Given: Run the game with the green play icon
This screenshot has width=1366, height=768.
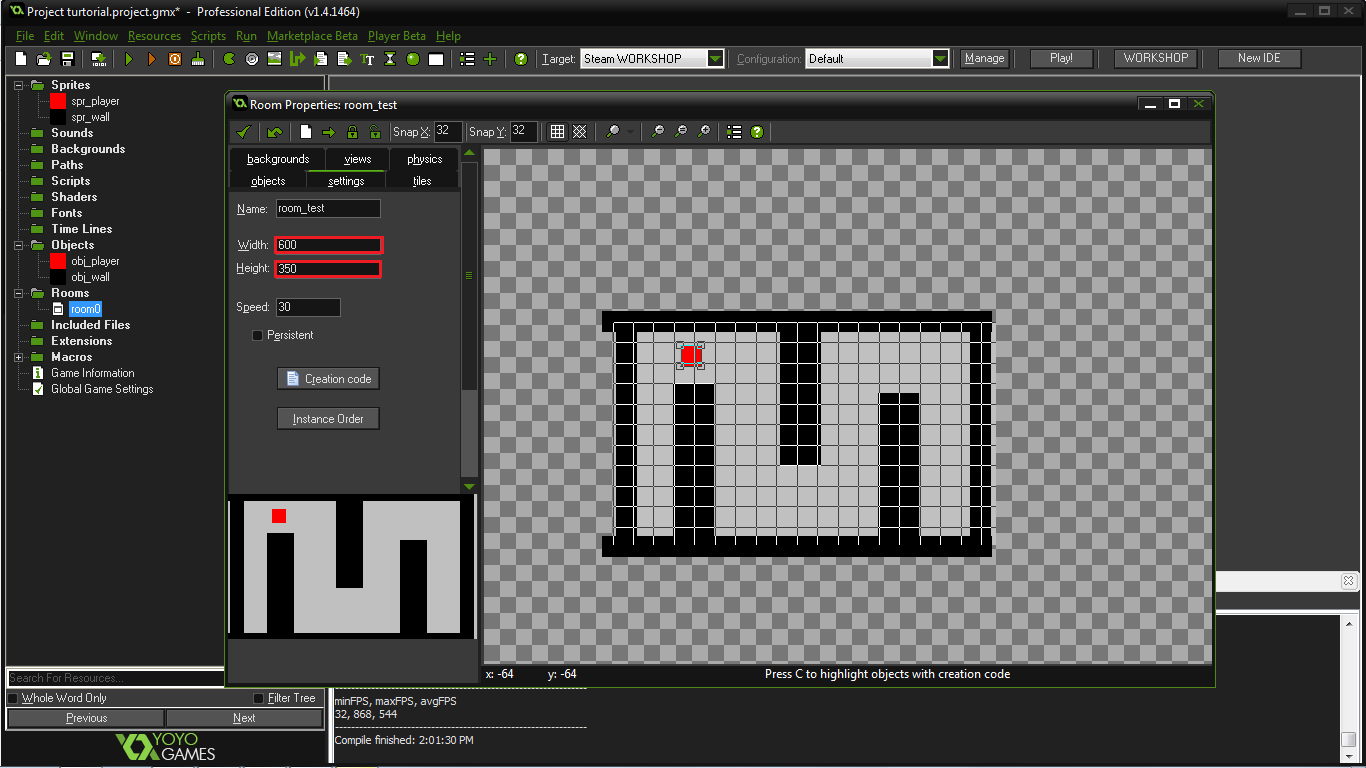Looking at the screenshot, I should pyautogui.click(x=129, y=58).
